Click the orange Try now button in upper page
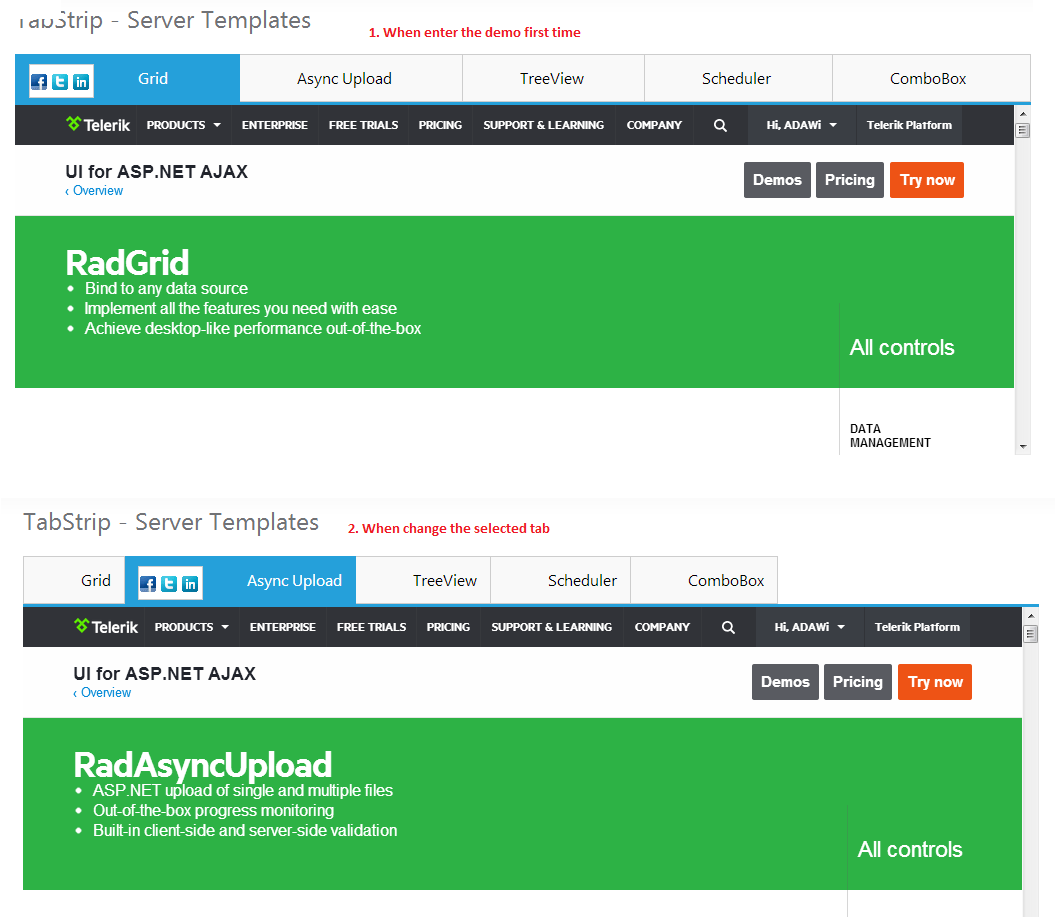This screenshot has width=1055, height=917. (927, 180)
